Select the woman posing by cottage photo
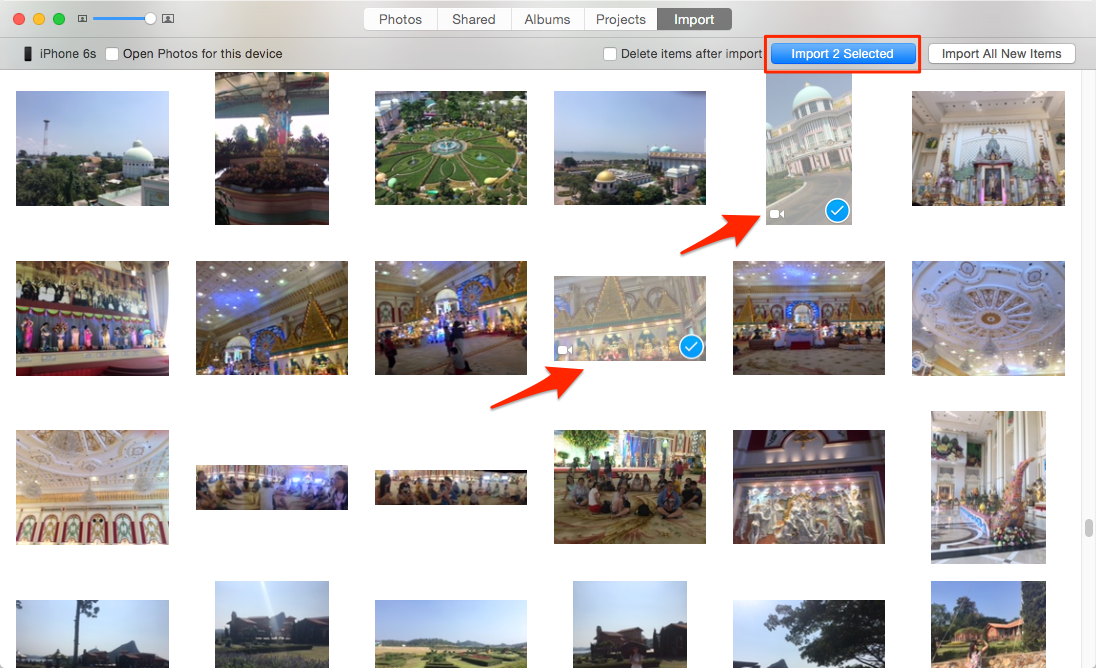 (988, 625)
